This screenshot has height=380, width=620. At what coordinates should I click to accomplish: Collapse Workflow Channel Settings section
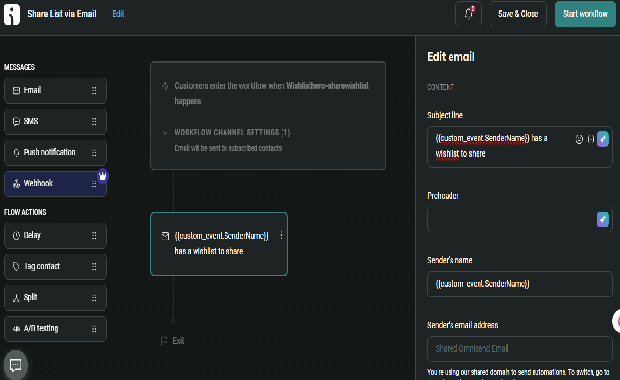tap(165, 132)
